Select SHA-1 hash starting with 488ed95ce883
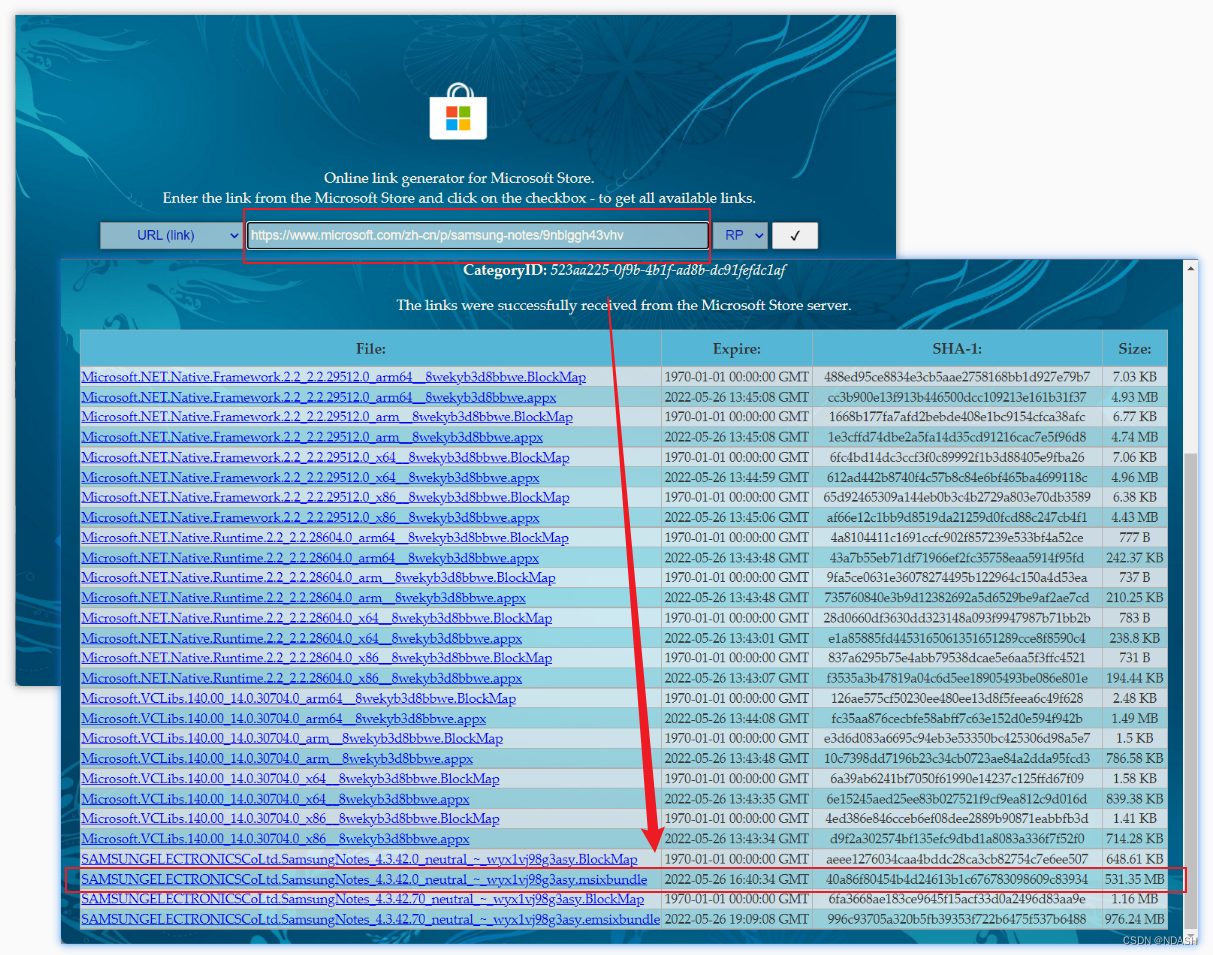The height and width of the screenshot is (955, 1213). click(957, 377)
